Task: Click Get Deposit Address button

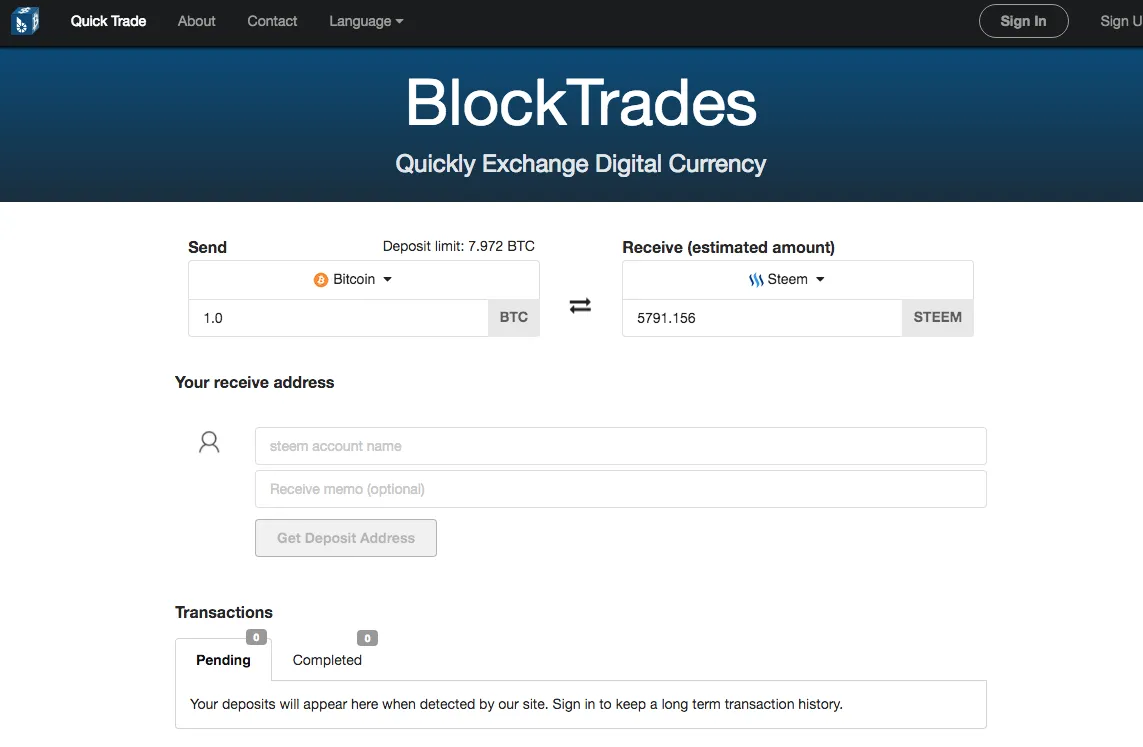Action: pyautogui.click(x=346, y=538)
